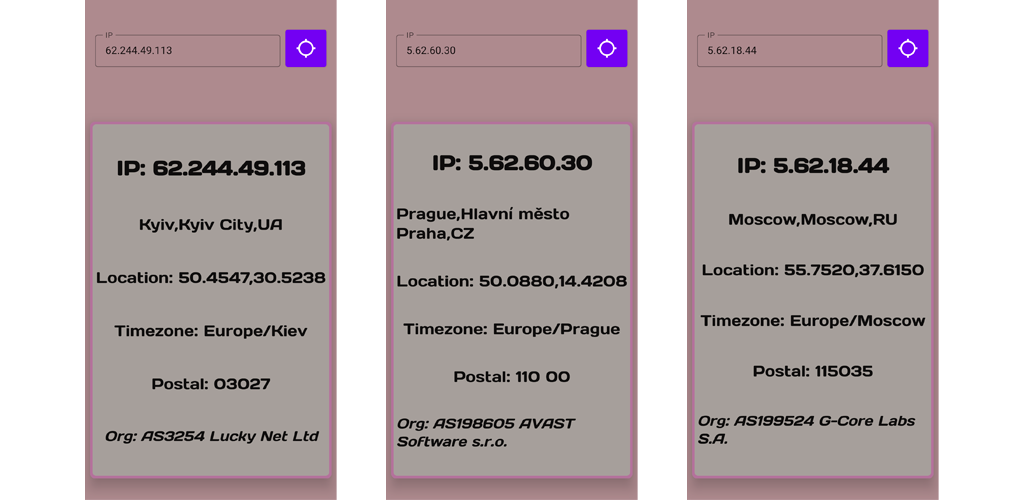Click Timezone: Europe/Prague line
This screenshot has width=1024, height=500.
pos(512,329)
